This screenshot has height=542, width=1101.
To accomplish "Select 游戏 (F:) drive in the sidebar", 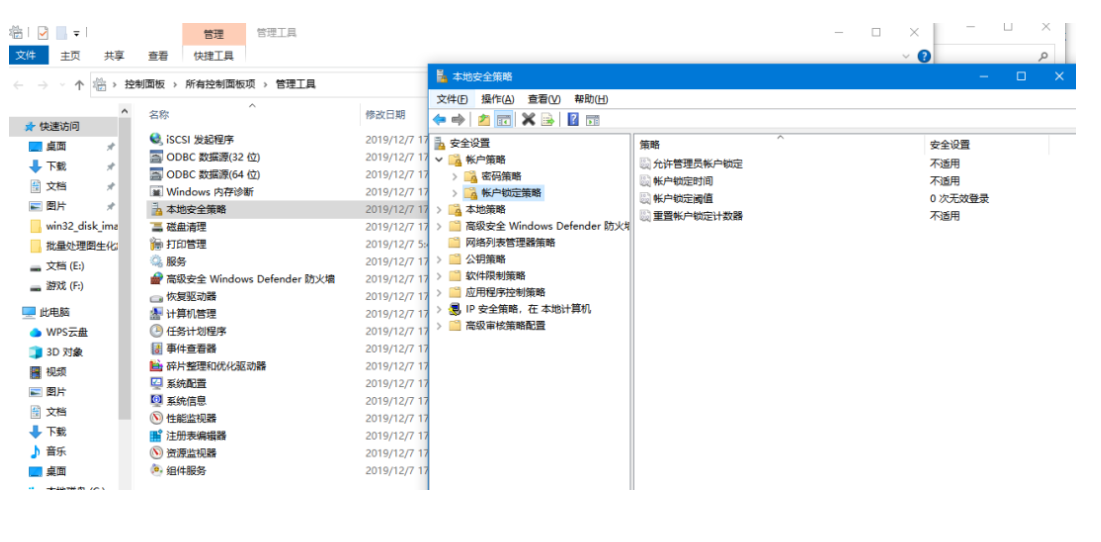I will 65,286.
